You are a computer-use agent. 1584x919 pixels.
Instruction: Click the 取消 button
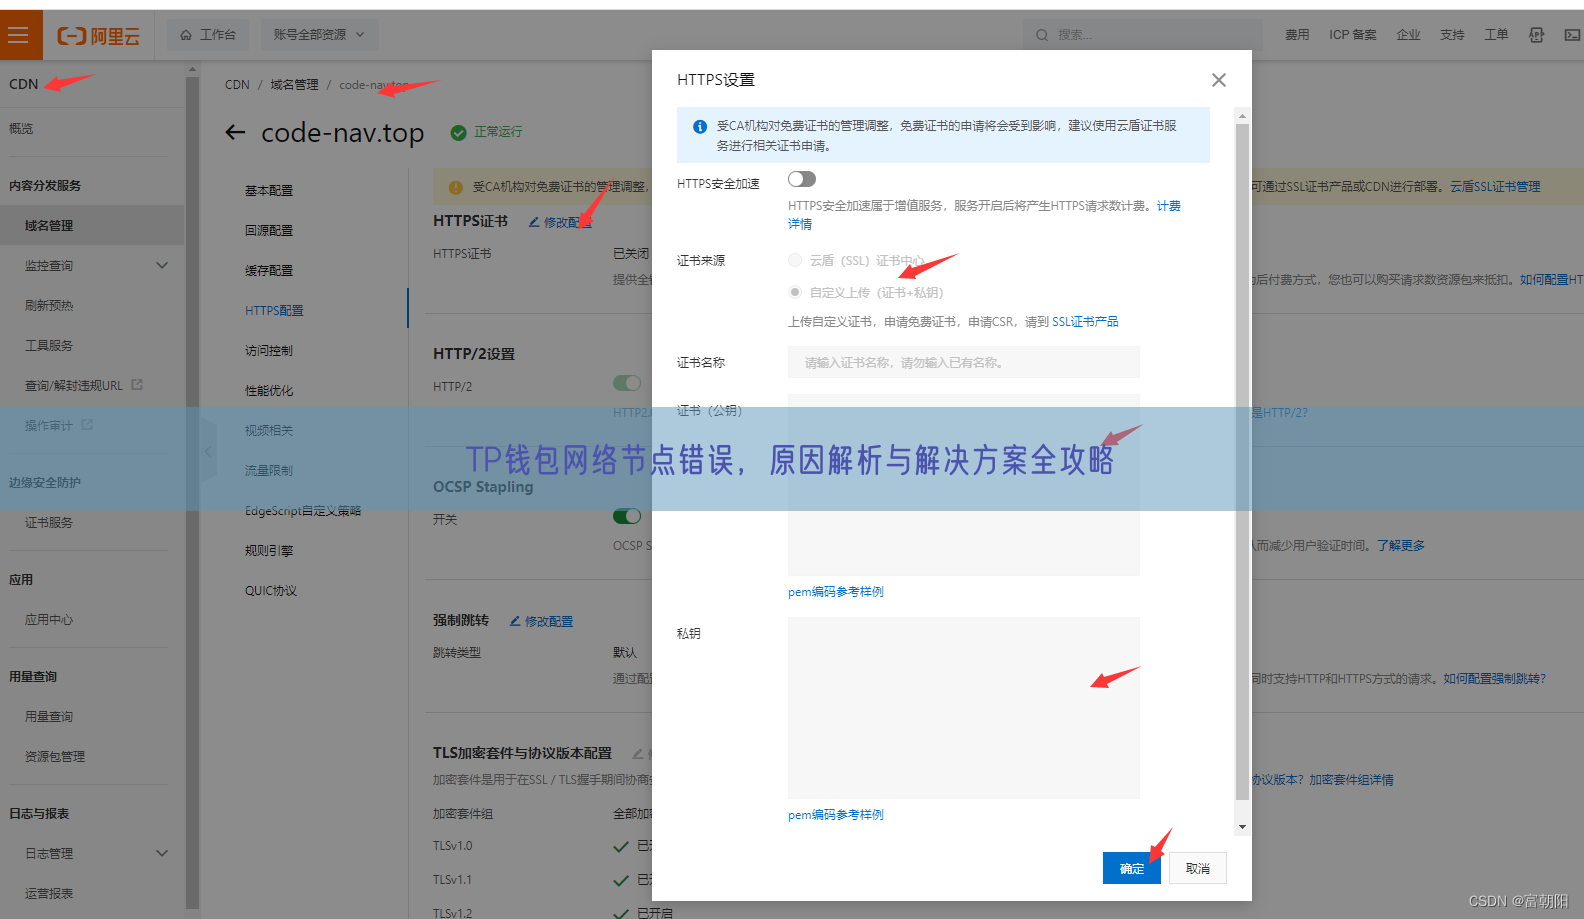(1198, 868)
